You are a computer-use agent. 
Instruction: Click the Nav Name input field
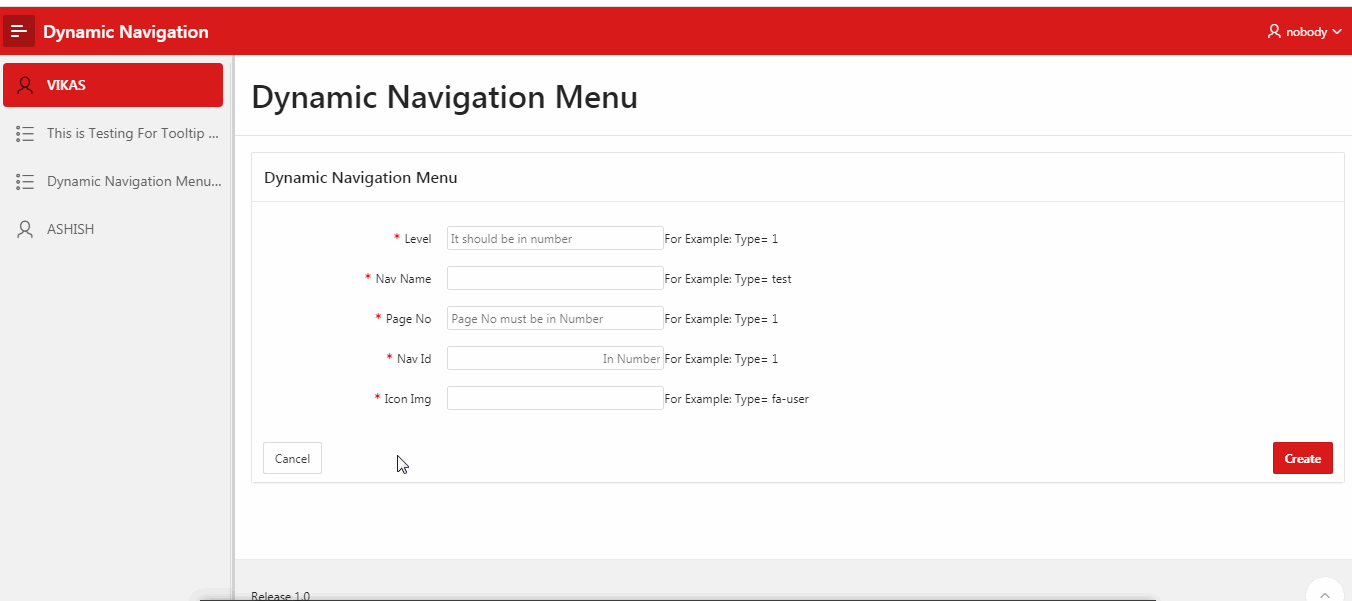554,278
